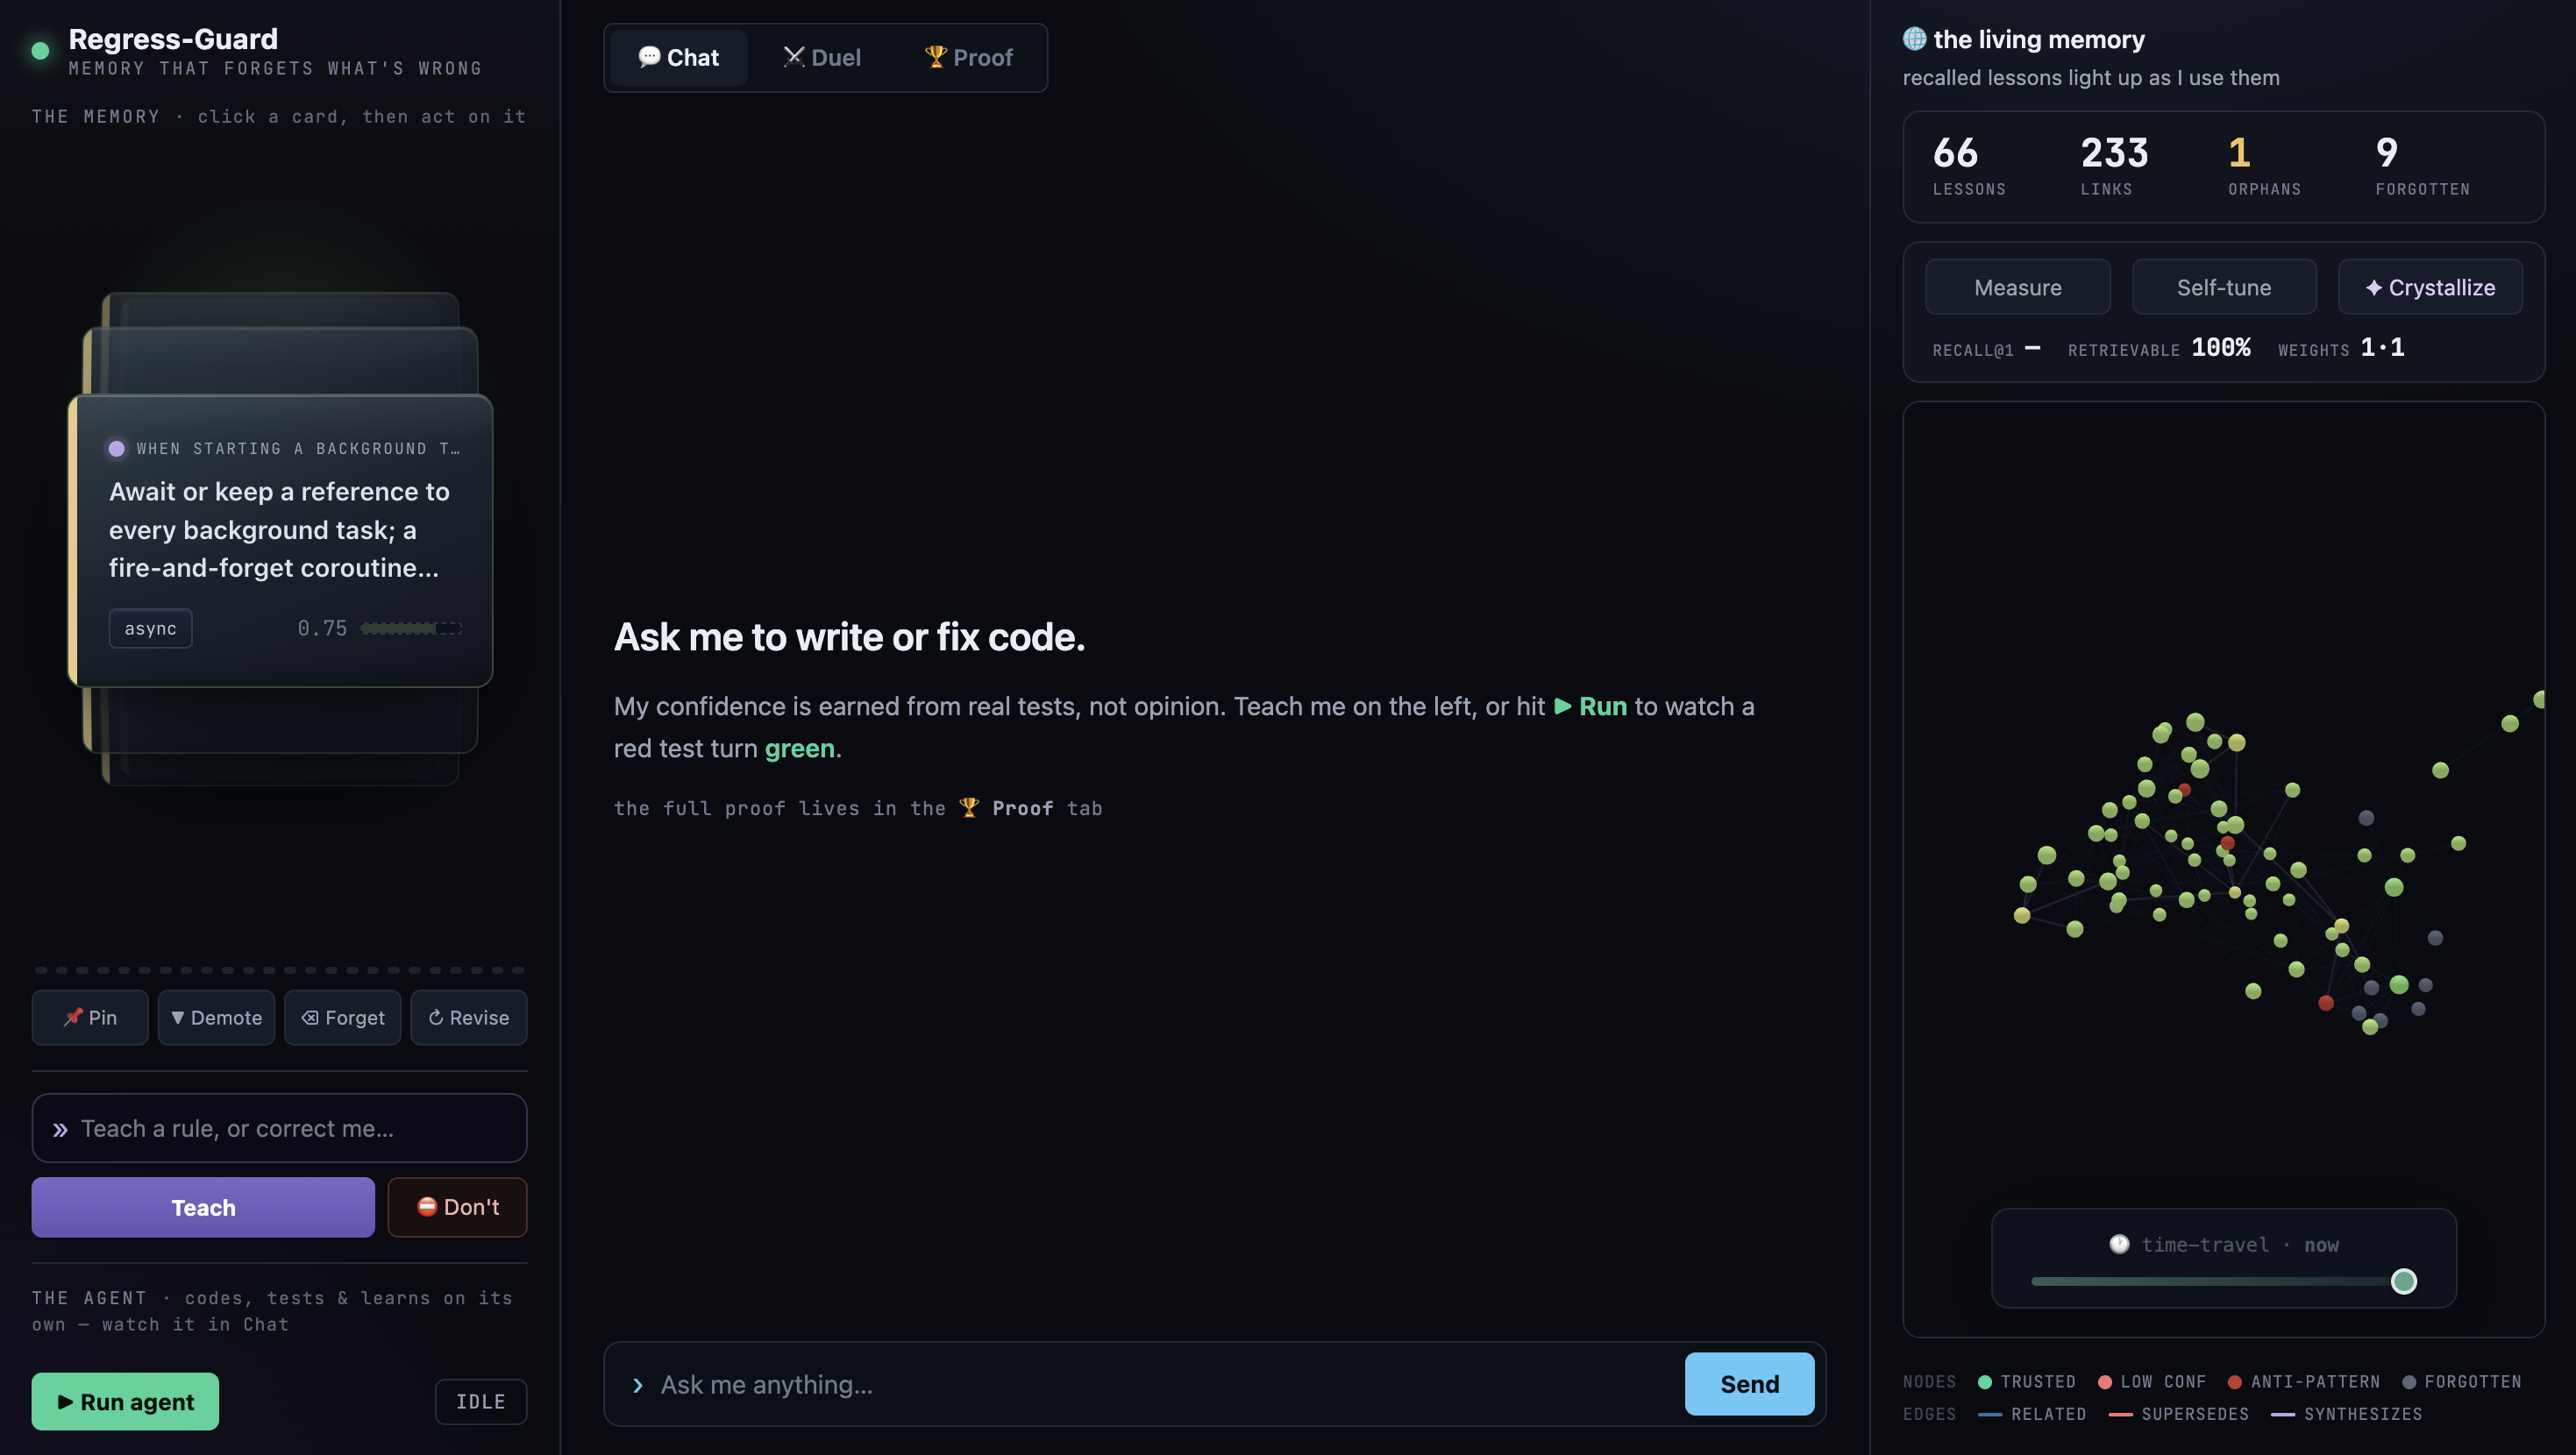The image size is (2576, 1455).
Task: Click the Crystallize sparkle button
Action: [2430, 287]
